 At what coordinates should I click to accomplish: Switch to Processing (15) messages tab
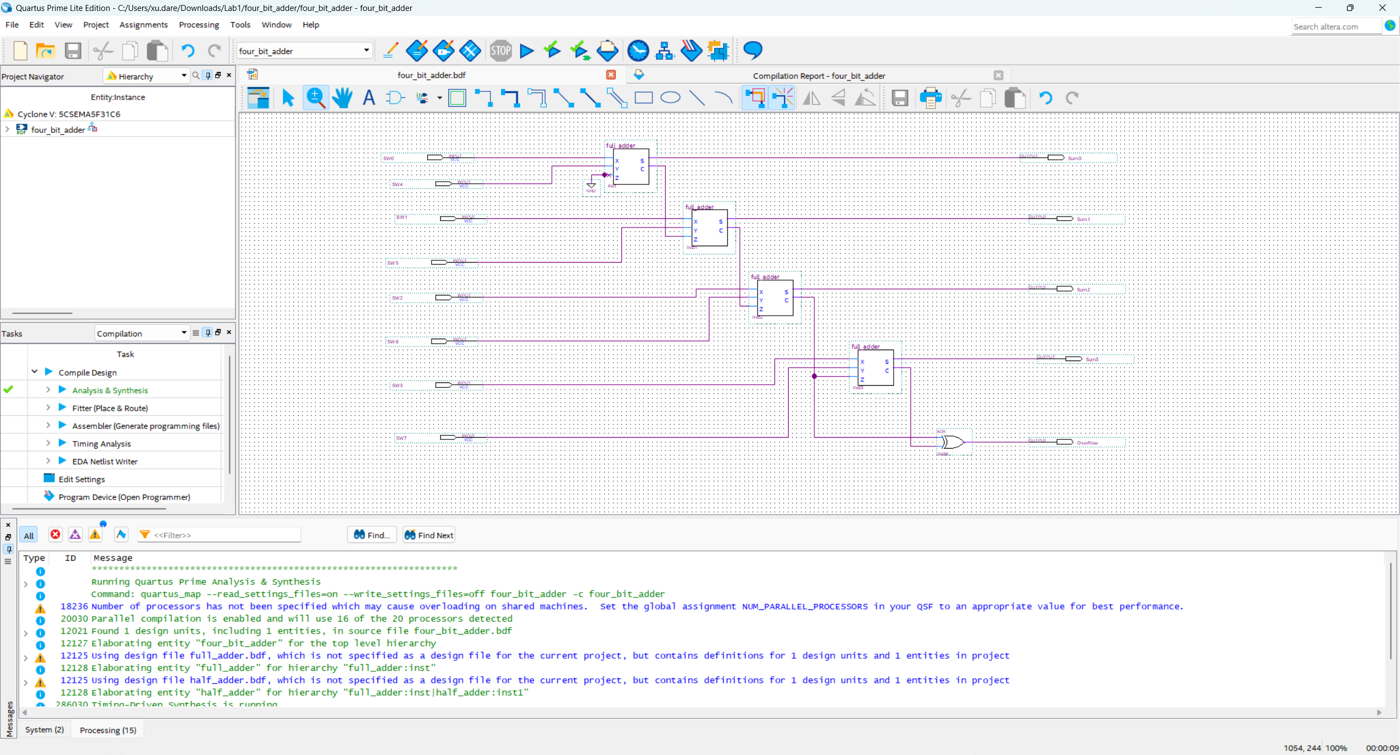pos(108,730)
